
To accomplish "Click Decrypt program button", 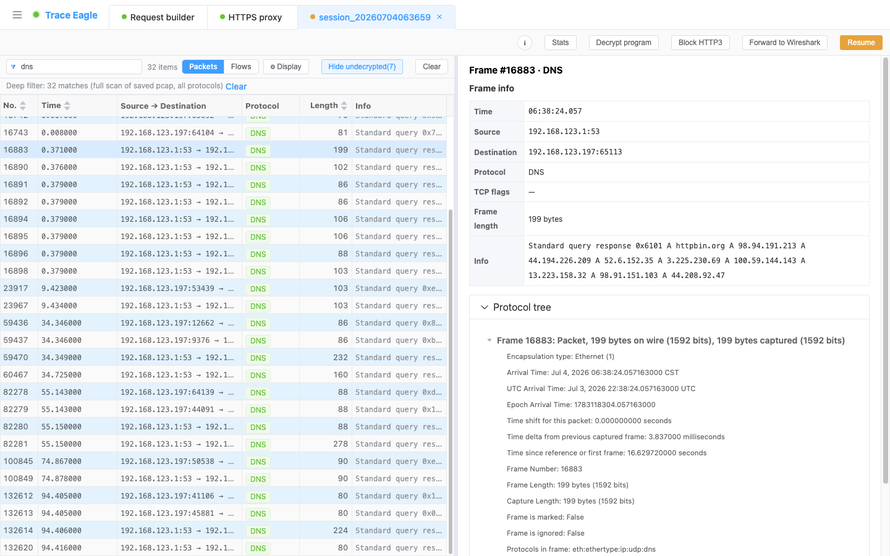I will click(623, 43).
